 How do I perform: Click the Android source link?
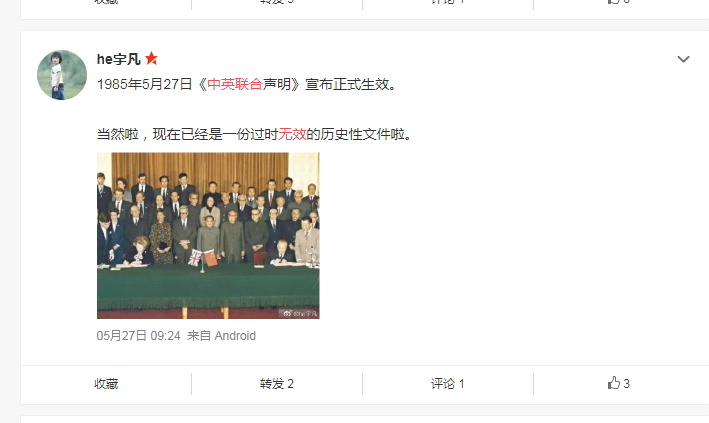[x=235, y=336]
